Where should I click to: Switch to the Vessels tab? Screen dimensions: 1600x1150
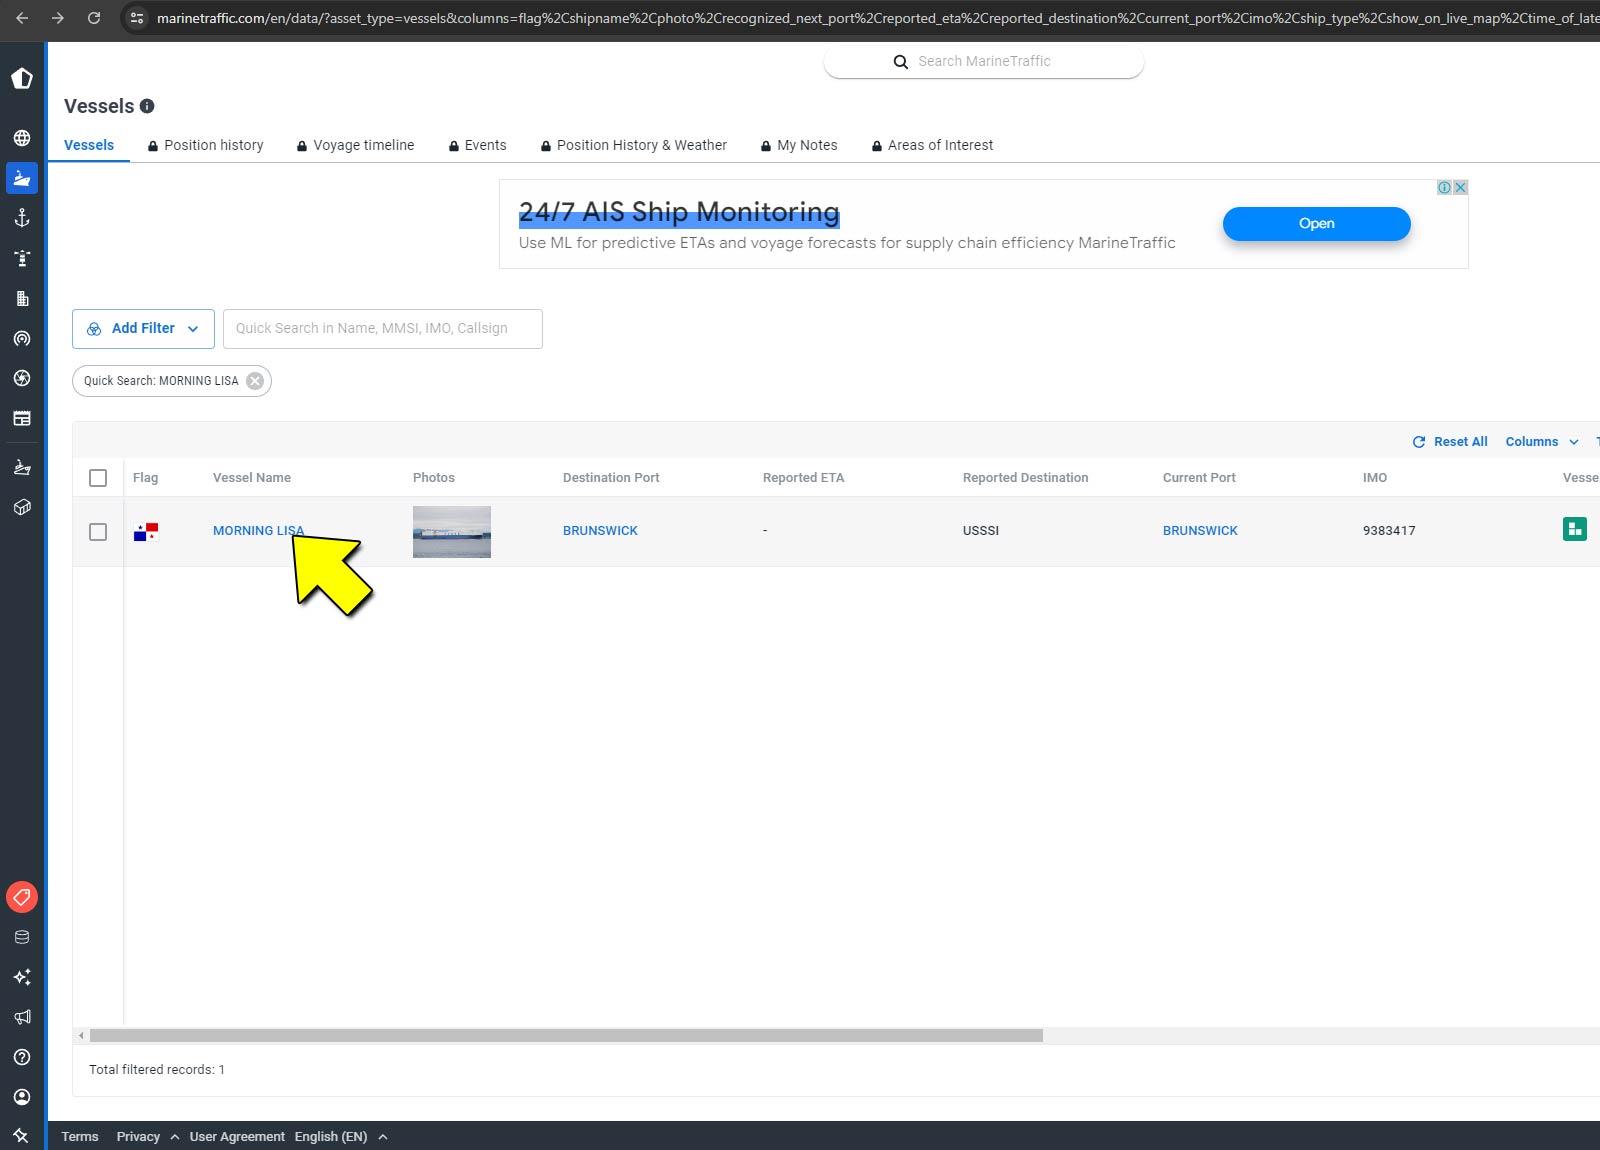[89, 145]
